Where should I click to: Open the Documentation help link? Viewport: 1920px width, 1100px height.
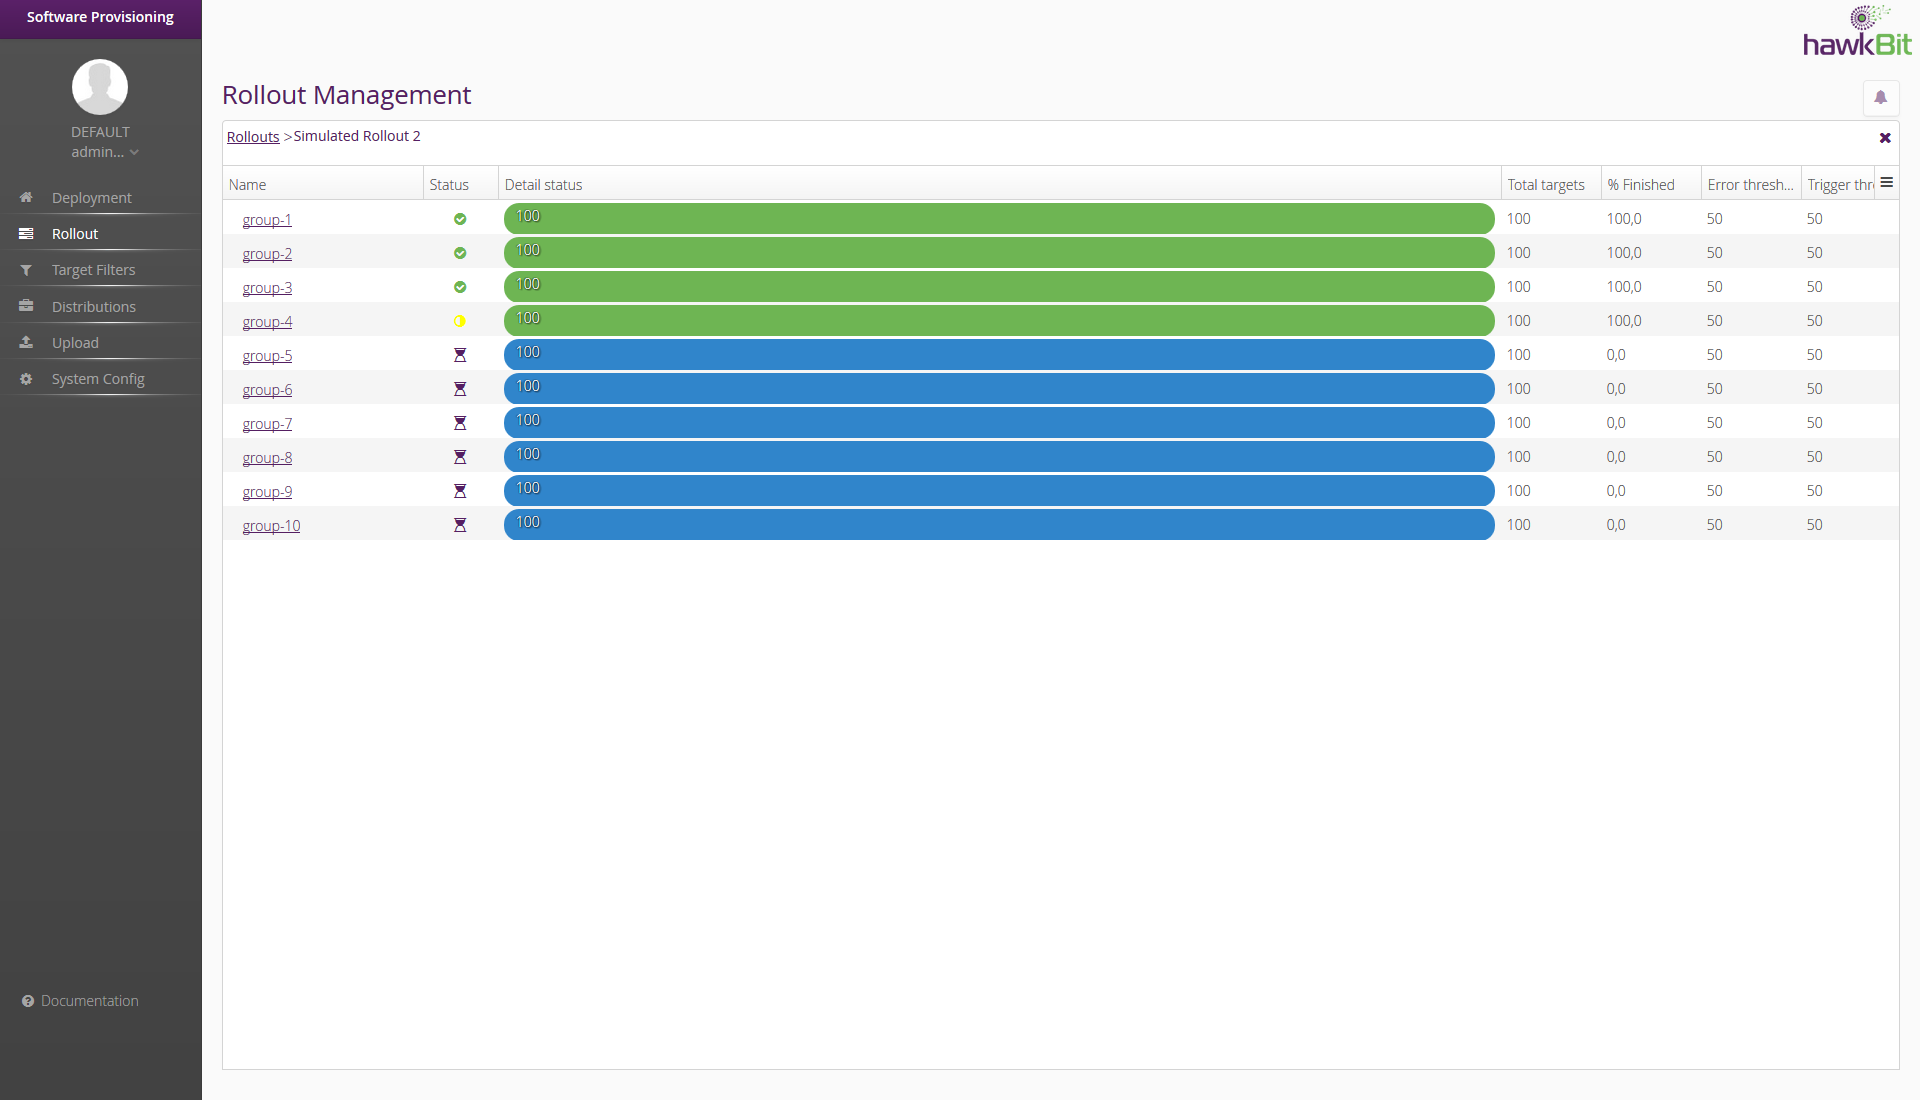coord(89,1001)
